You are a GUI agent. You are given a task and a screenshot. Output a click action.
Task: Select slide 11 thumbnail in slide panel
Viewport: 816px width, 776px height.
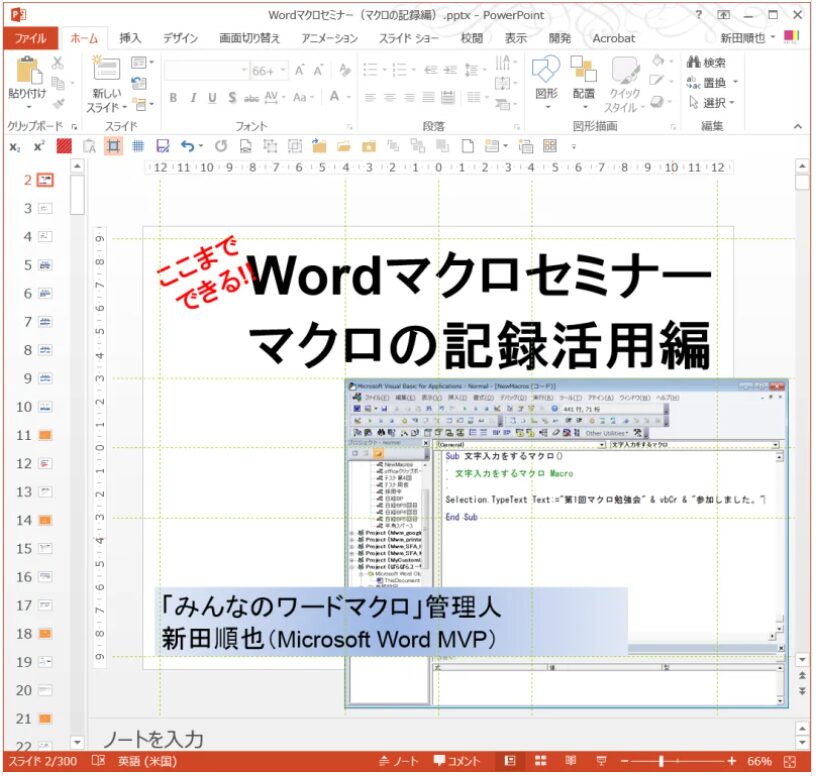point(45,435)
